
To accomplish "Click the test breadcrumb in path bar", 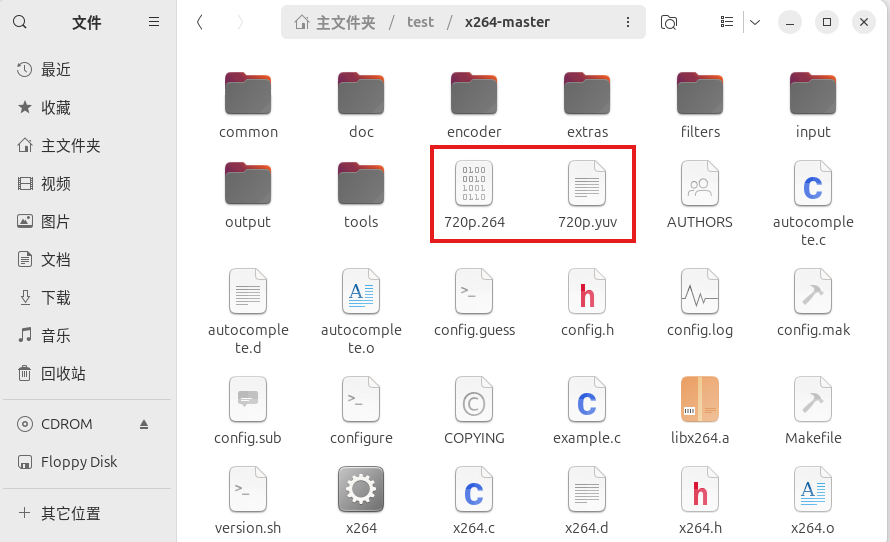I will tap(421, 22).
